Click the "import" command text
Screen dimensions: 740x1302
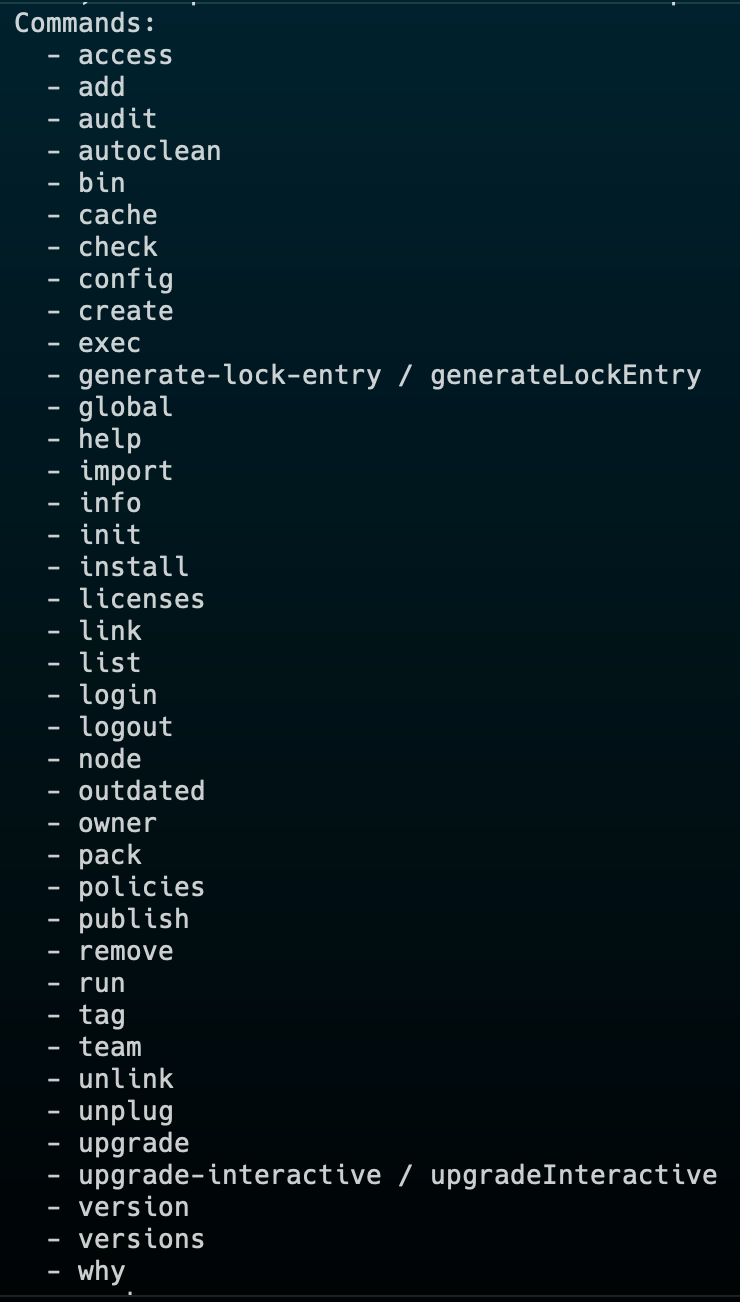pos(125,471)
